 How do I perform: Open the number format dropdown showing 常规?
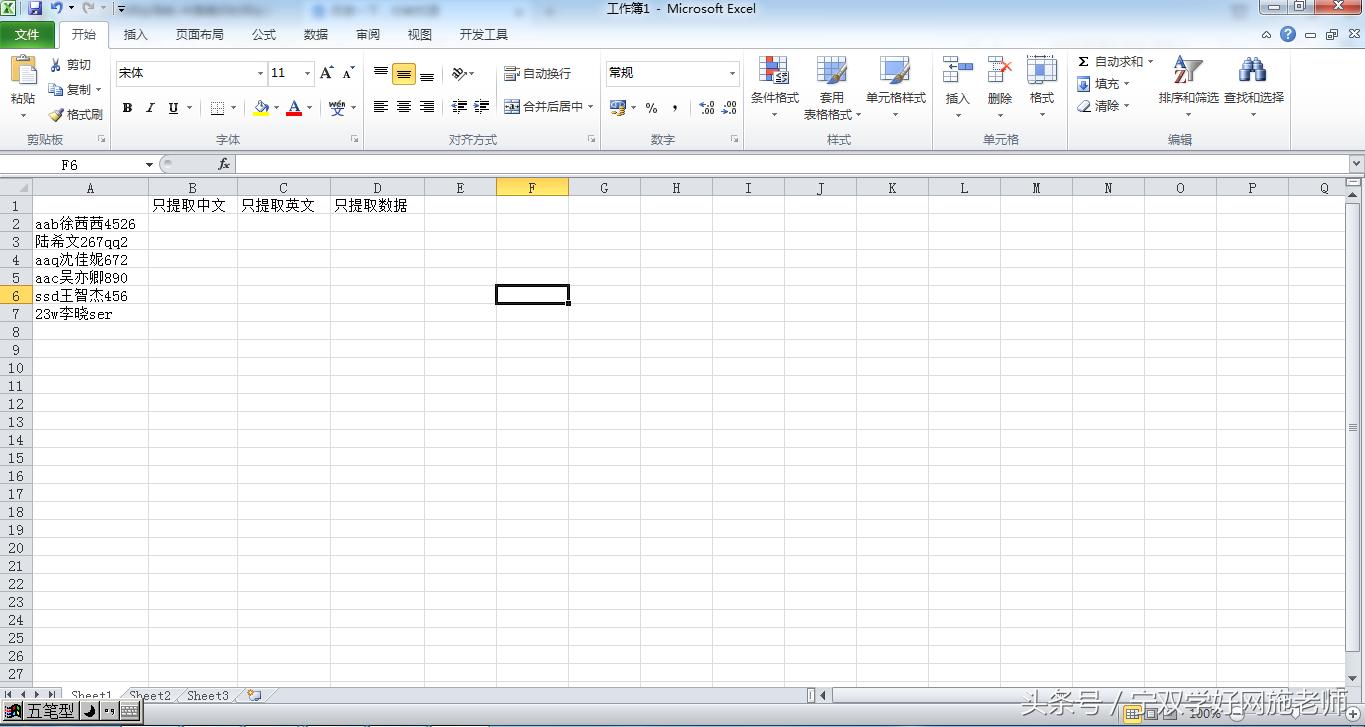732,73
